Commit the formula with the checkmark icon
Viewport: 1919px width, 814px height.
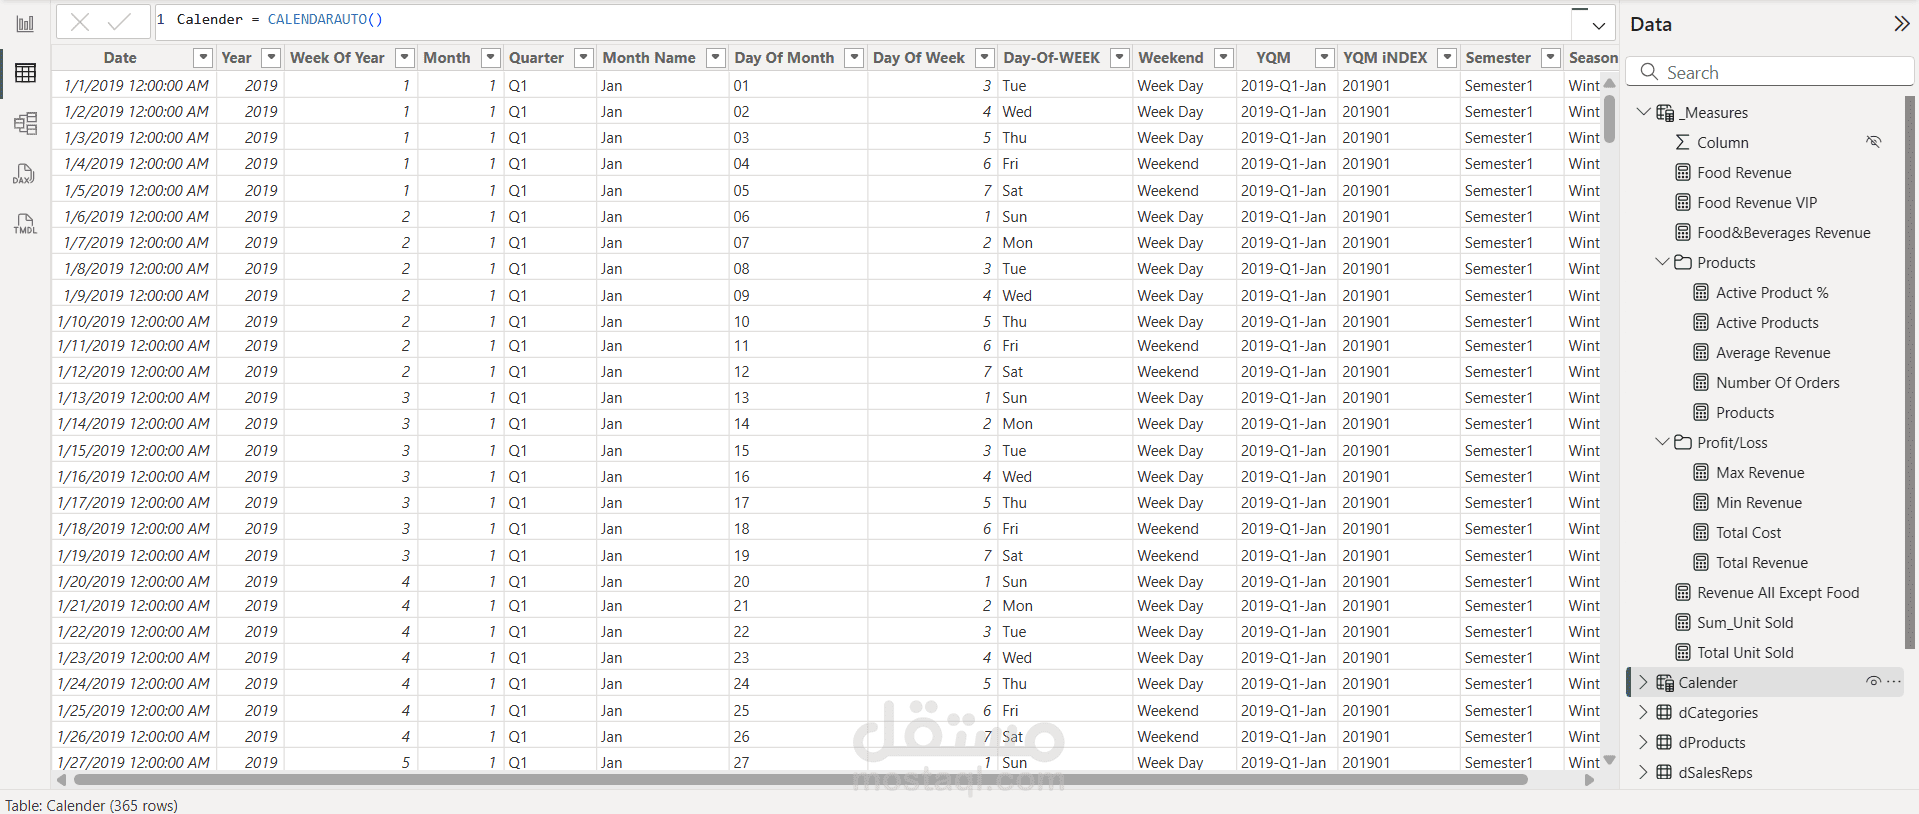(x=119, y=21)
